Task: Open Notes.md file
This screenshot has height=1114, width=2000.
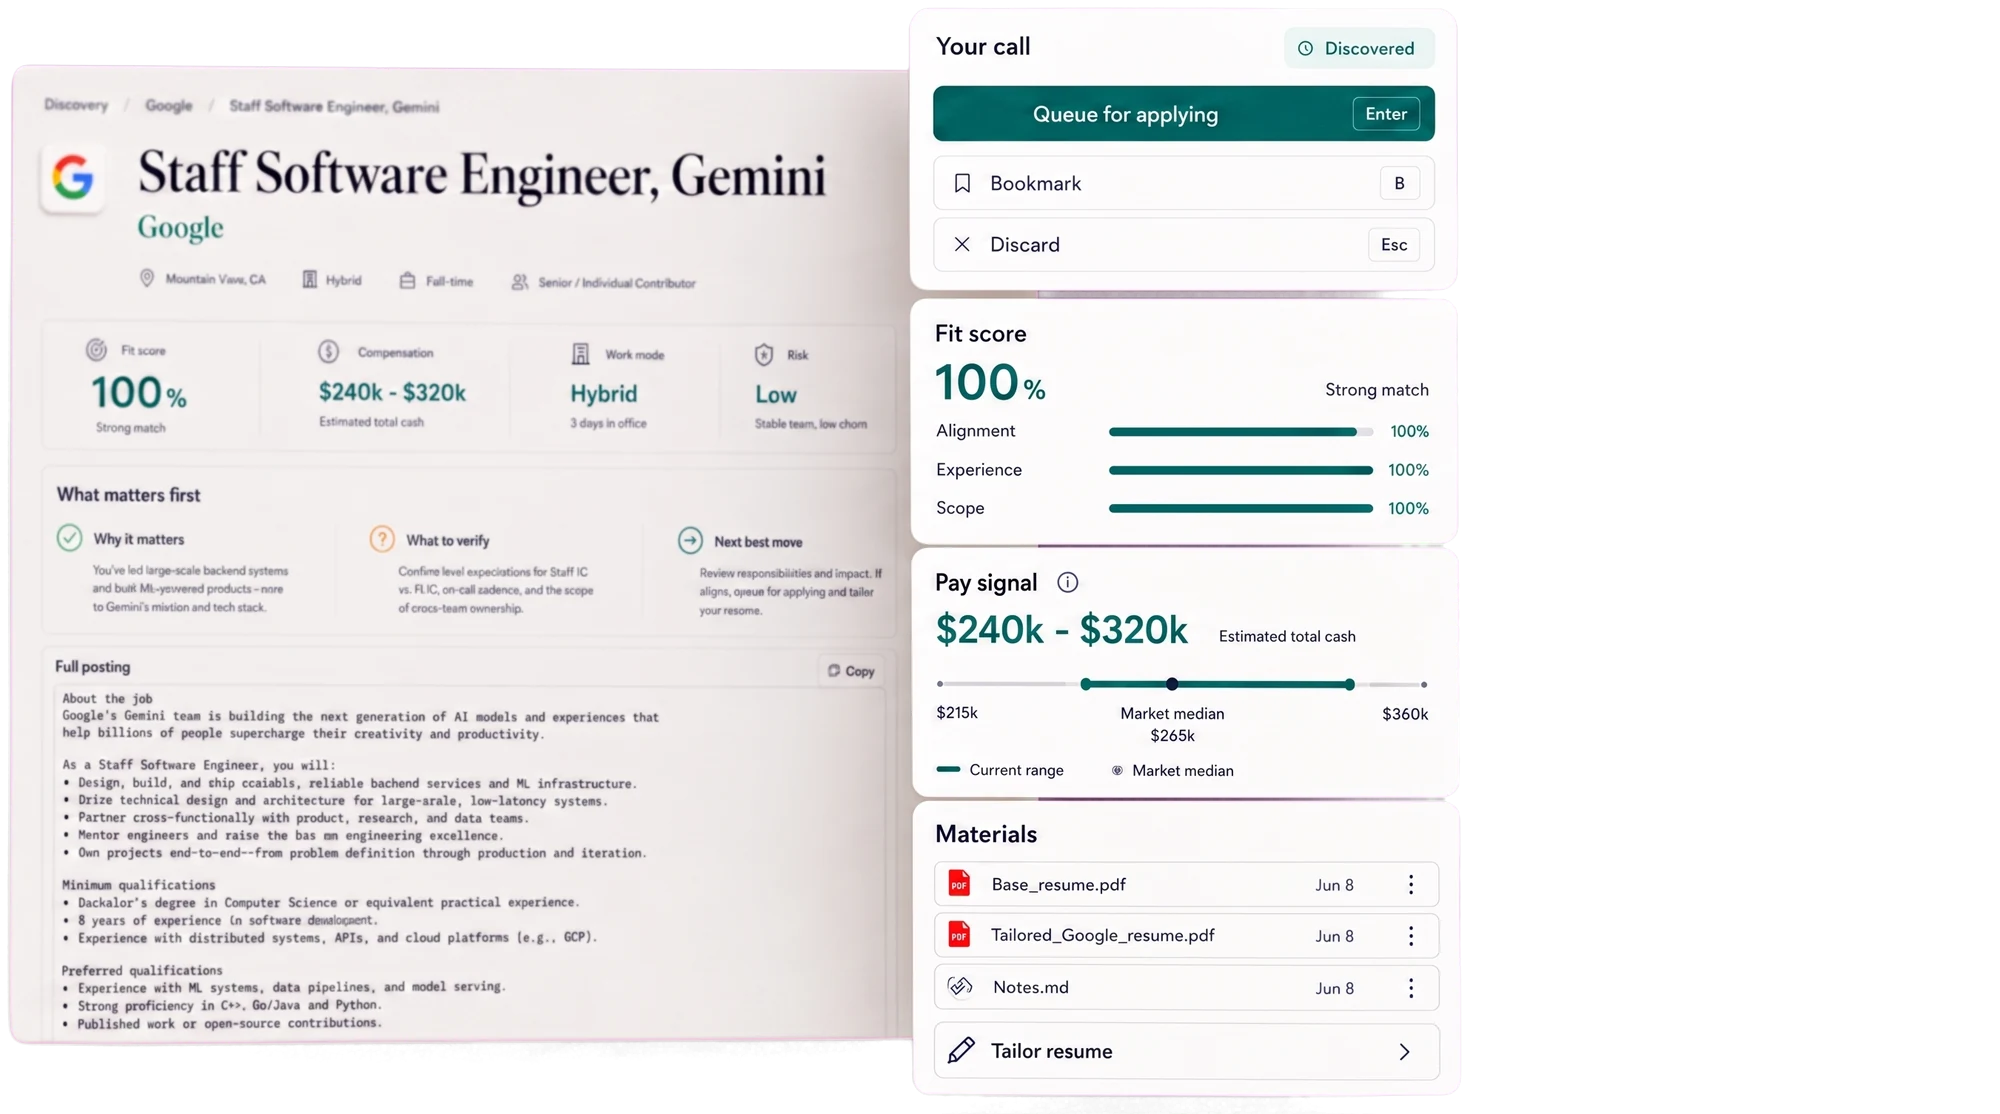Action: [x=1186, y=988]
